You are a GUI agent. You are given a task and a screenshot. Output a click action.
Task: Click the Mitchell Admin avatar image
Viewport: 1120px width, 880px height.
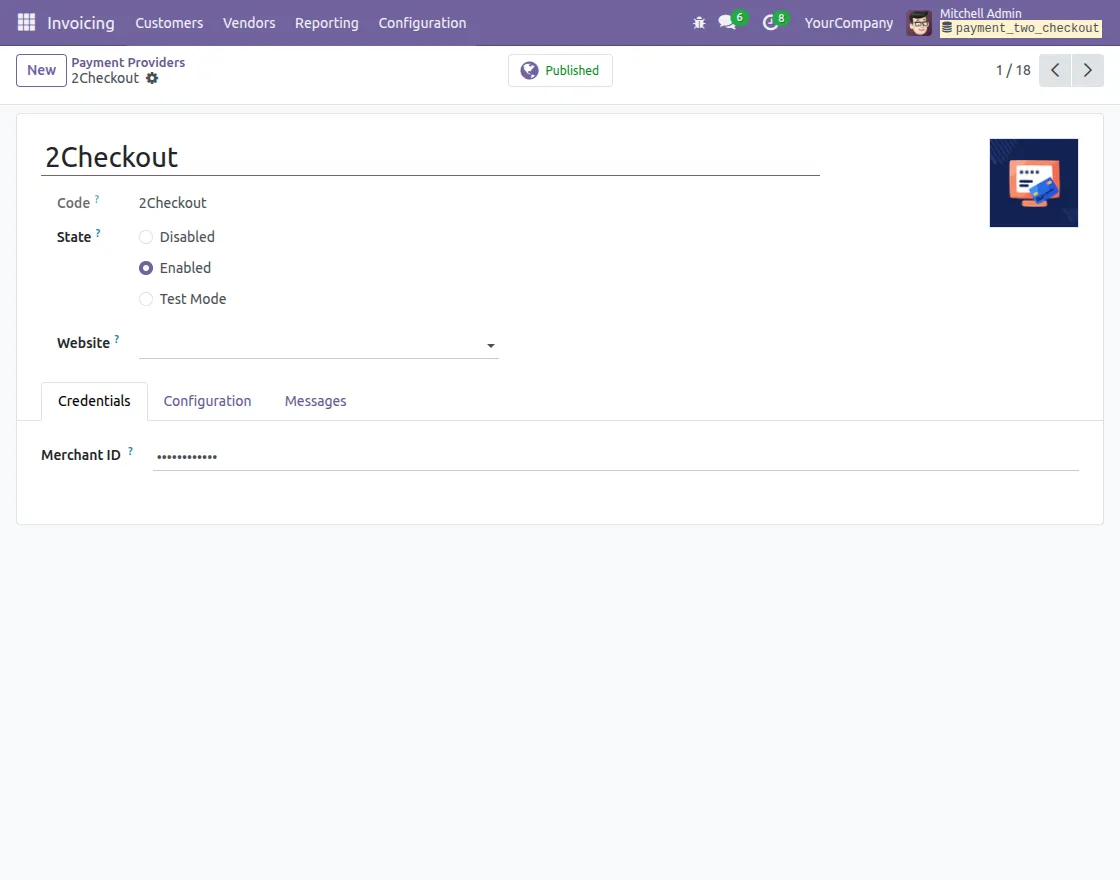click(918, 22)
